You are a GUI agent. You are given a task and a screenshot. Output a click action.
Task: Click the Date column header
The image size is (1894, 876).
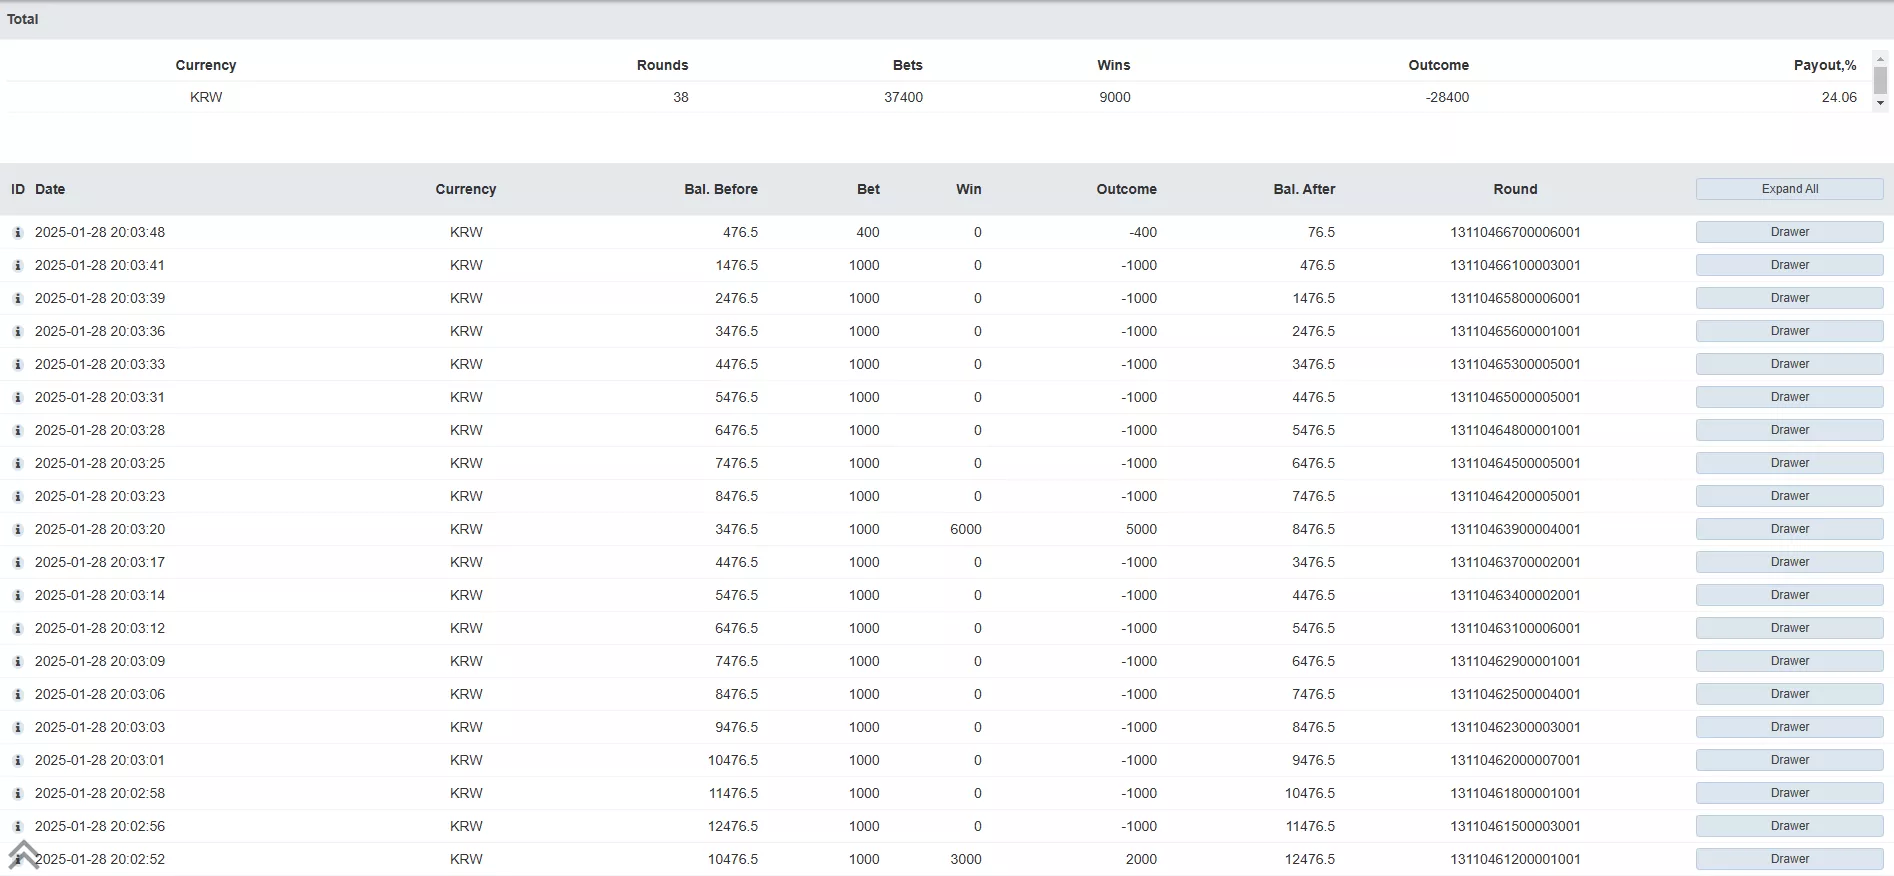(50, 189)
